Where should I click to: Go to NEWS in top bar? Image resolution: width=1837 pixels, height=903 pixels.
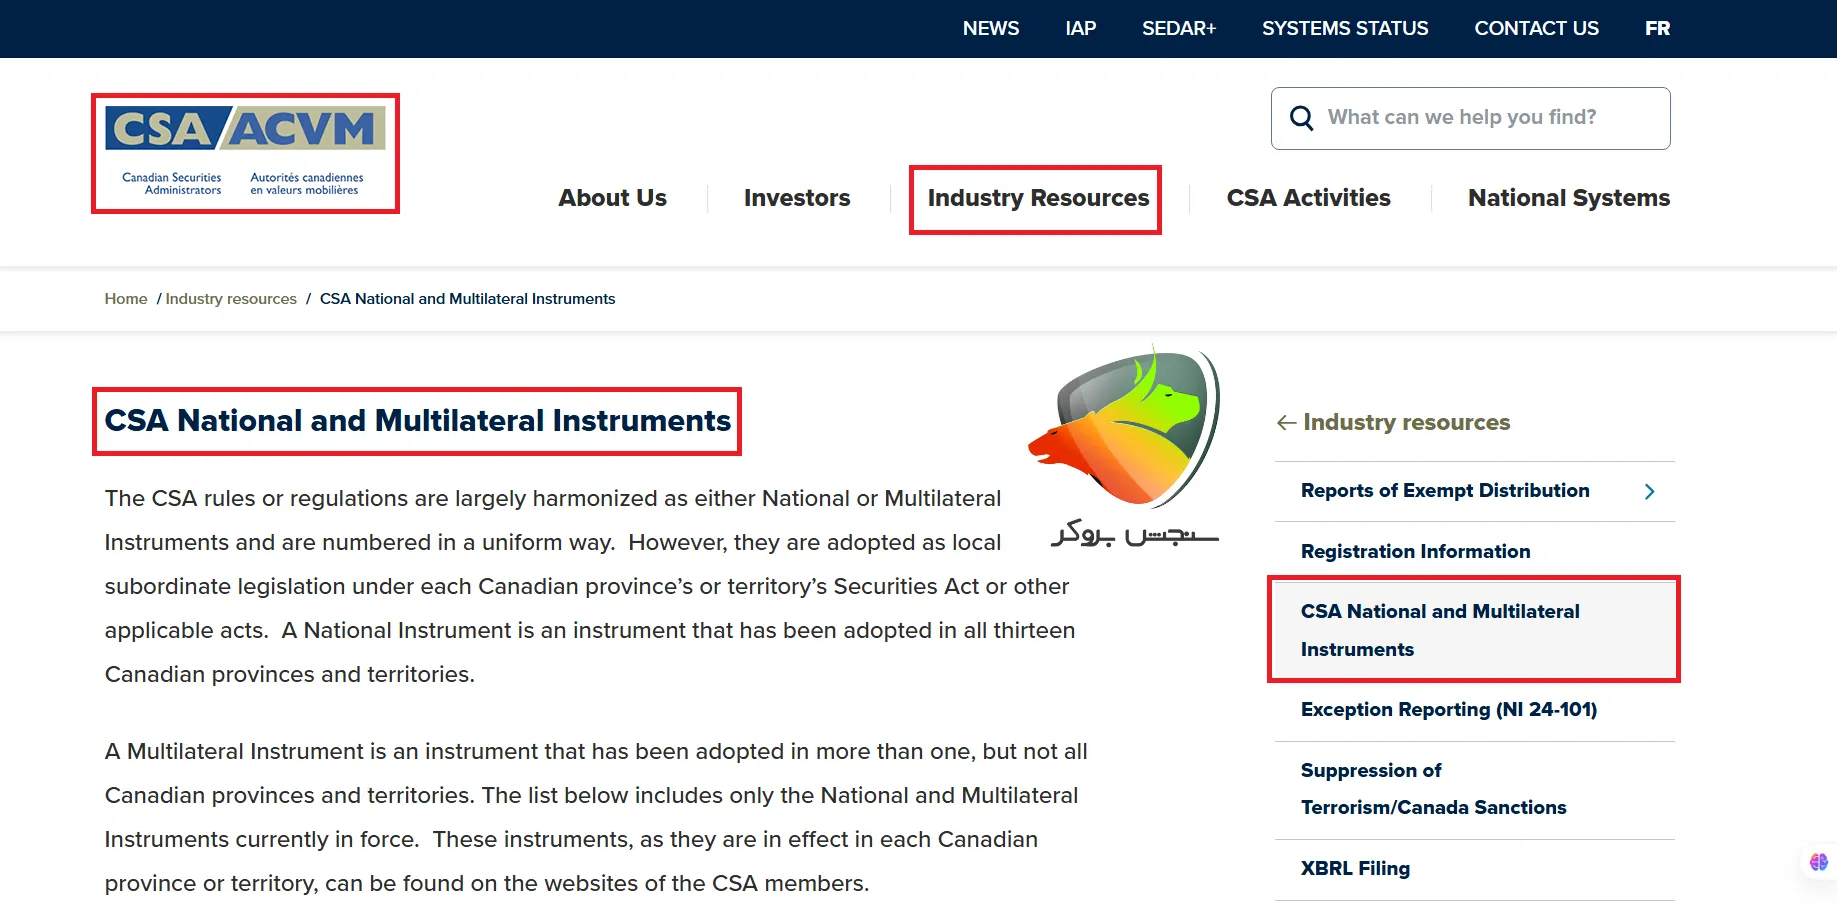pyautogui.click(x=990, y=28)
